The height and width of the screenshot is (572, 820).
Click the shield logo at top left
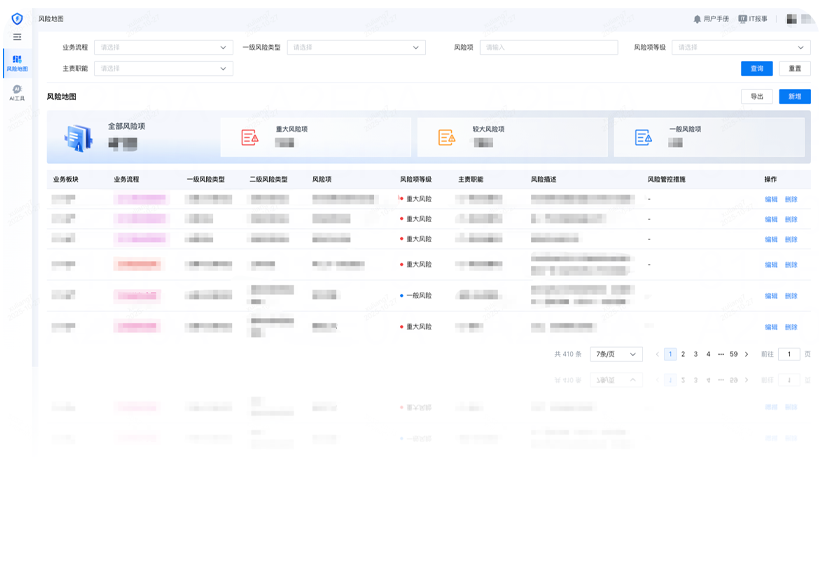[17, 18]
